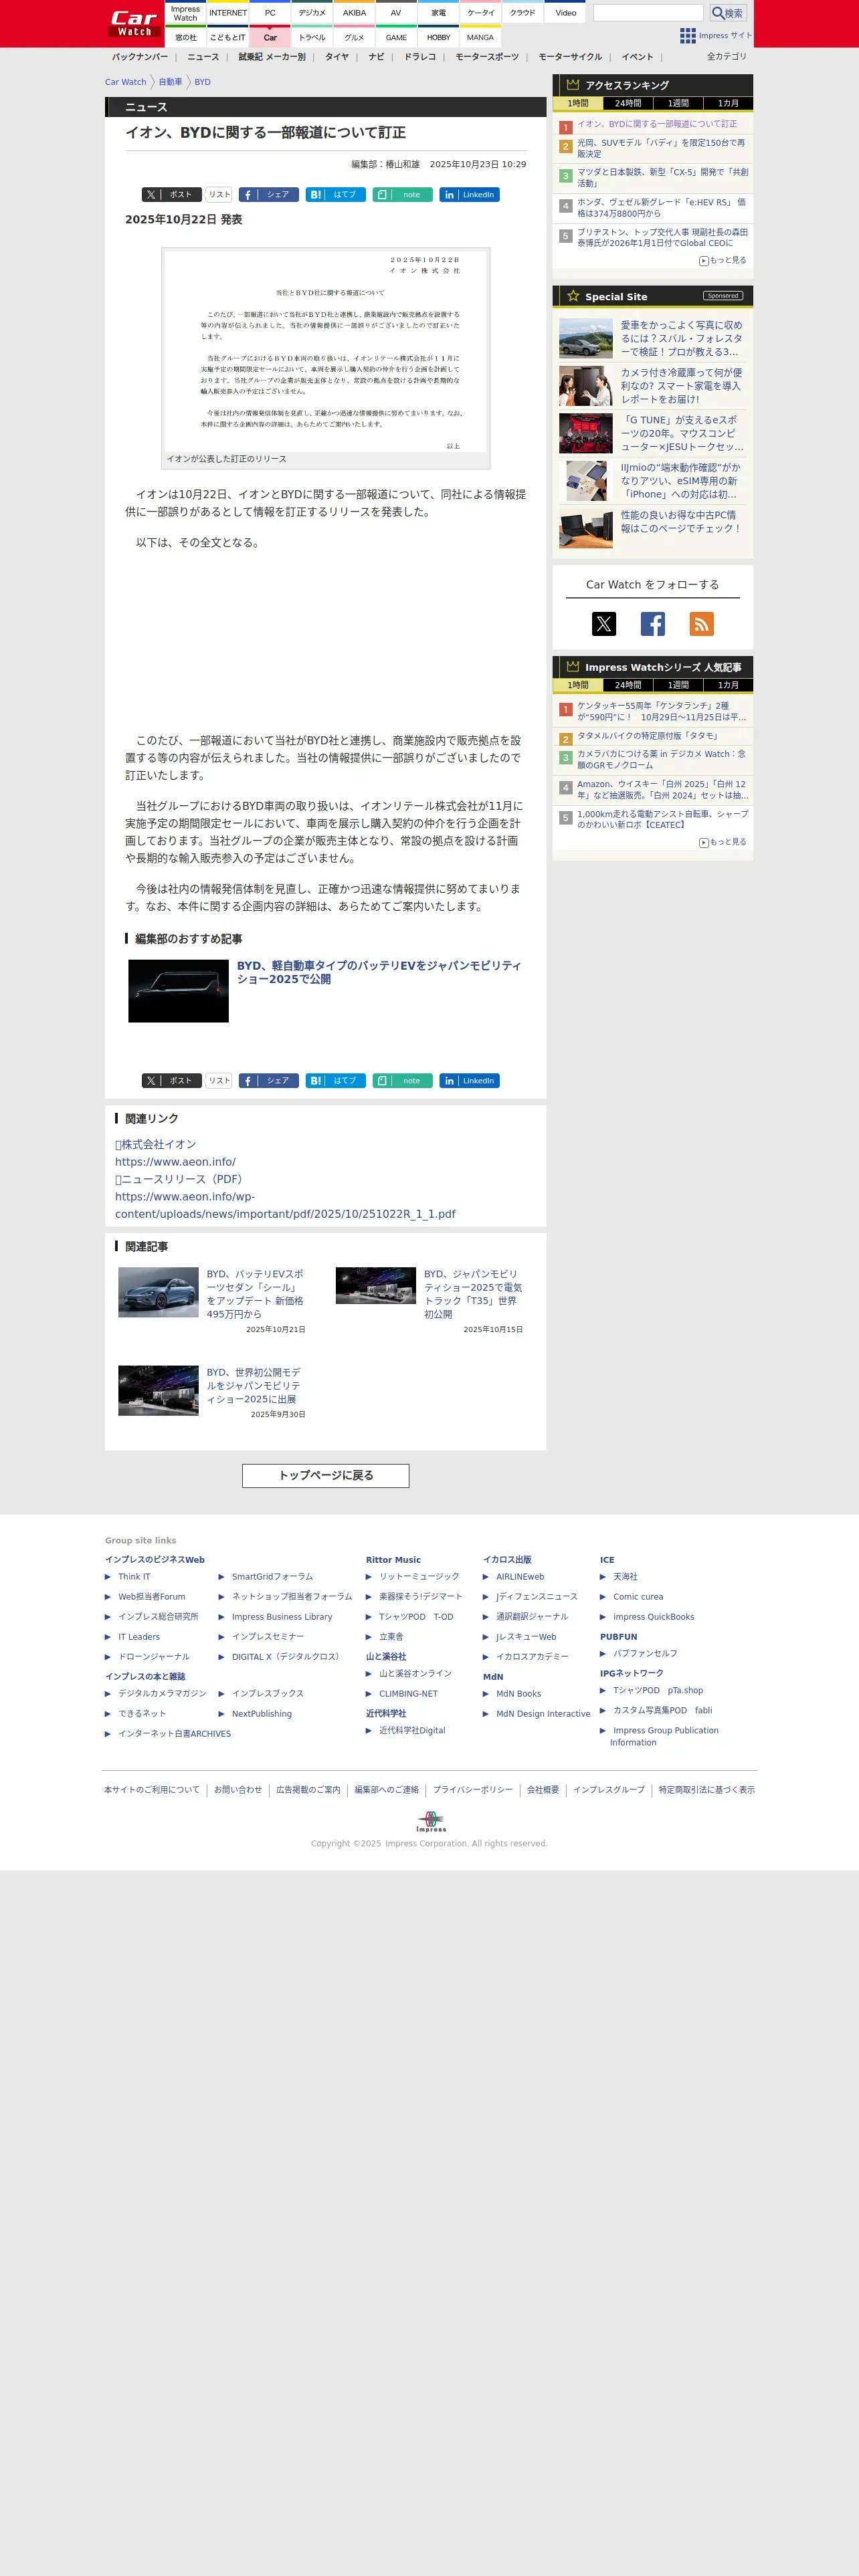Open the モータースポーツ menu item
Viewport: 859px width, 2576px height.
click(487, 57)
